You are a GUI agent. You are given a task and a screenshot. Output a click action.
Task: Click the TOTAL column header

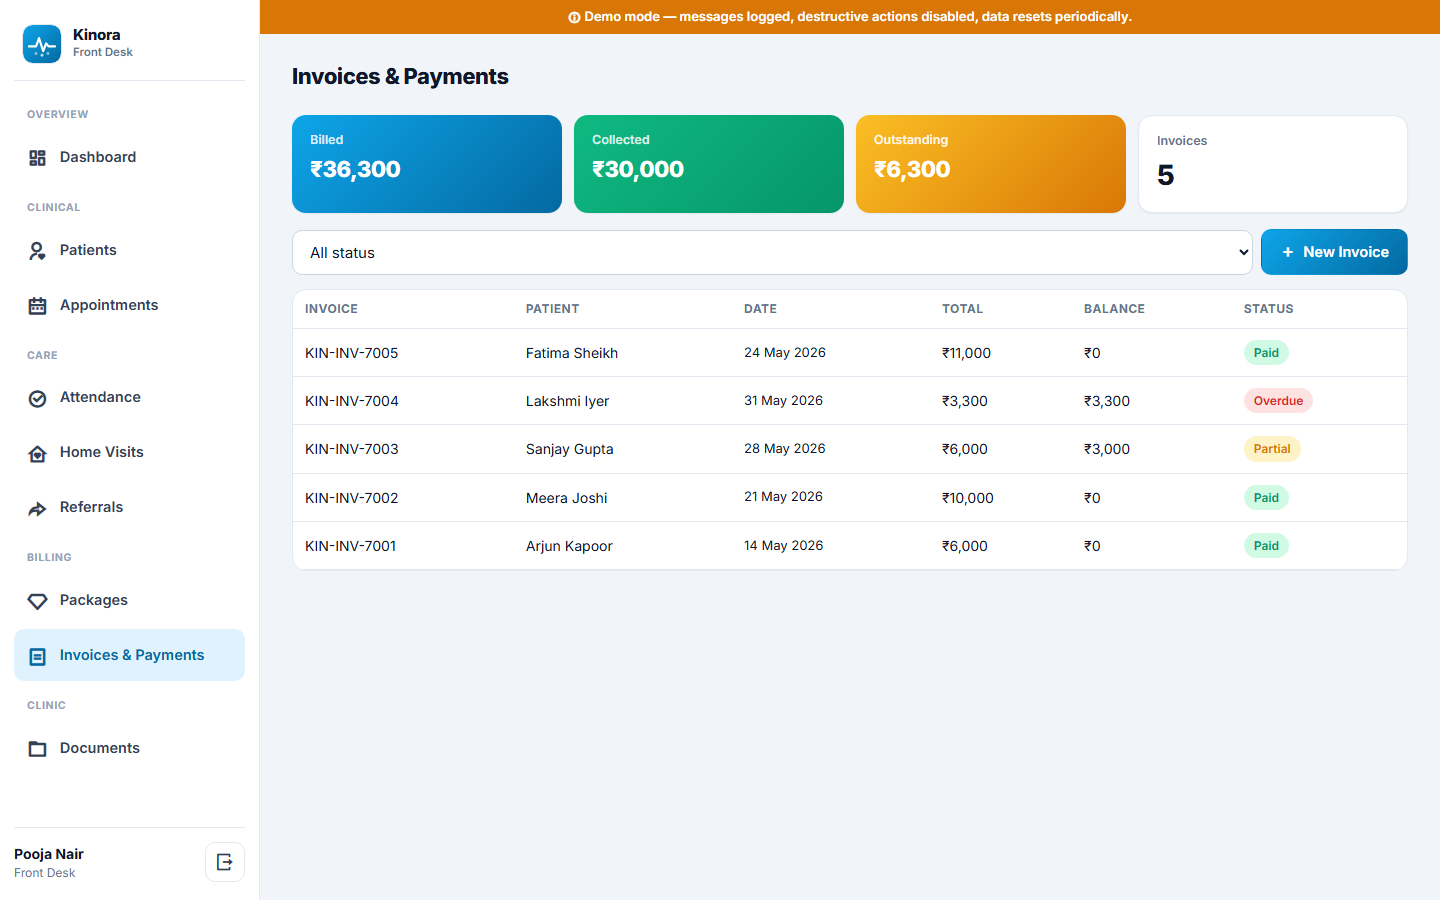[962, 309]
